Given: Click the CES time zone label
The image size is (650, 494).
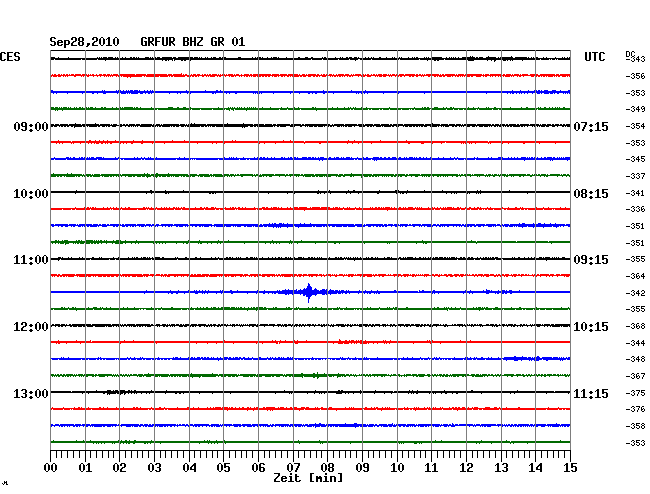Looking at the screenshot, I should coord(10,57).
